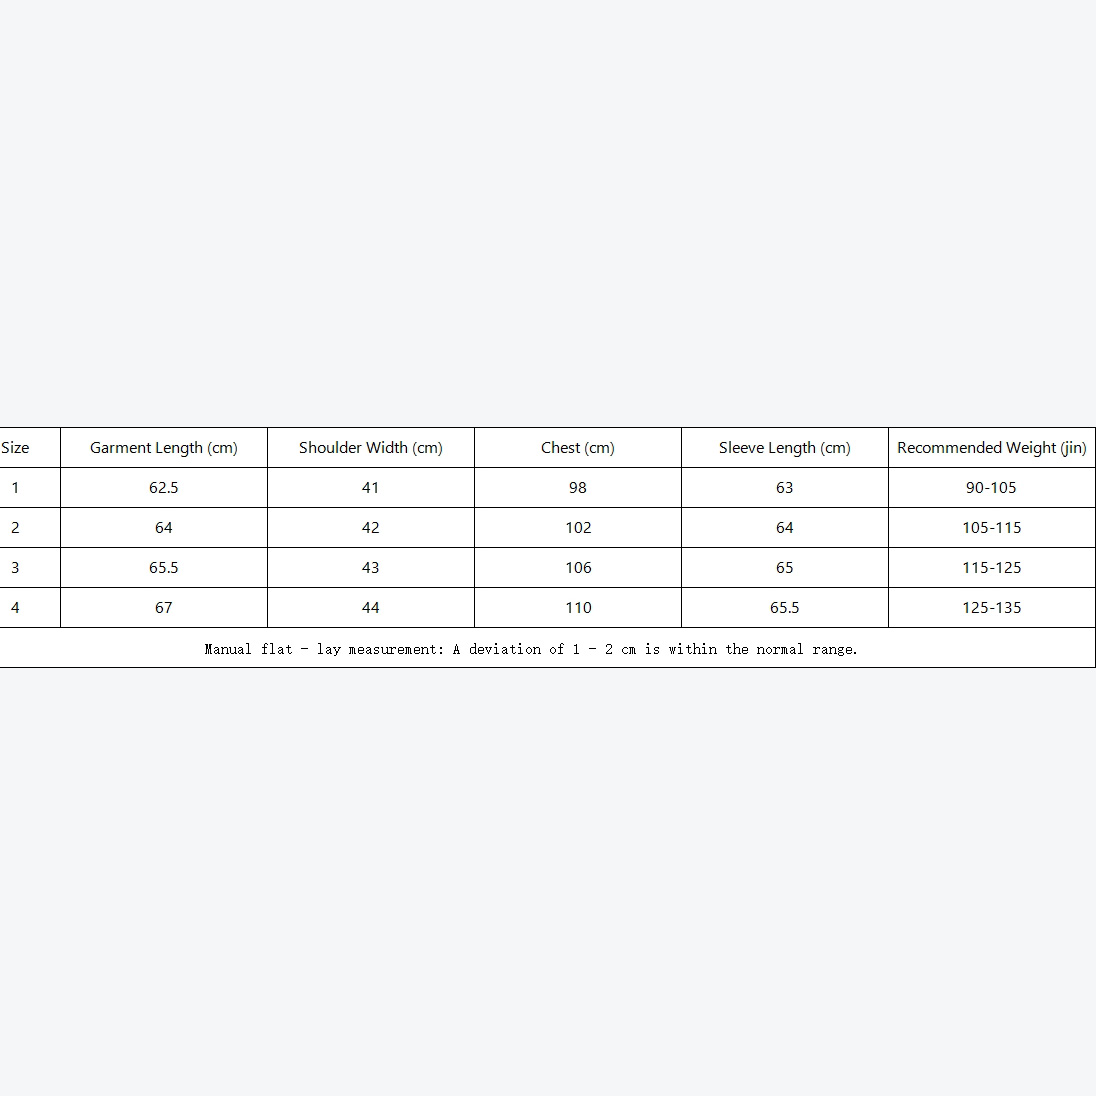The width and height of the screenshot is (1096, 1096).
Task: Click the shoulder width value 43
Action: (x=371, y=568)
